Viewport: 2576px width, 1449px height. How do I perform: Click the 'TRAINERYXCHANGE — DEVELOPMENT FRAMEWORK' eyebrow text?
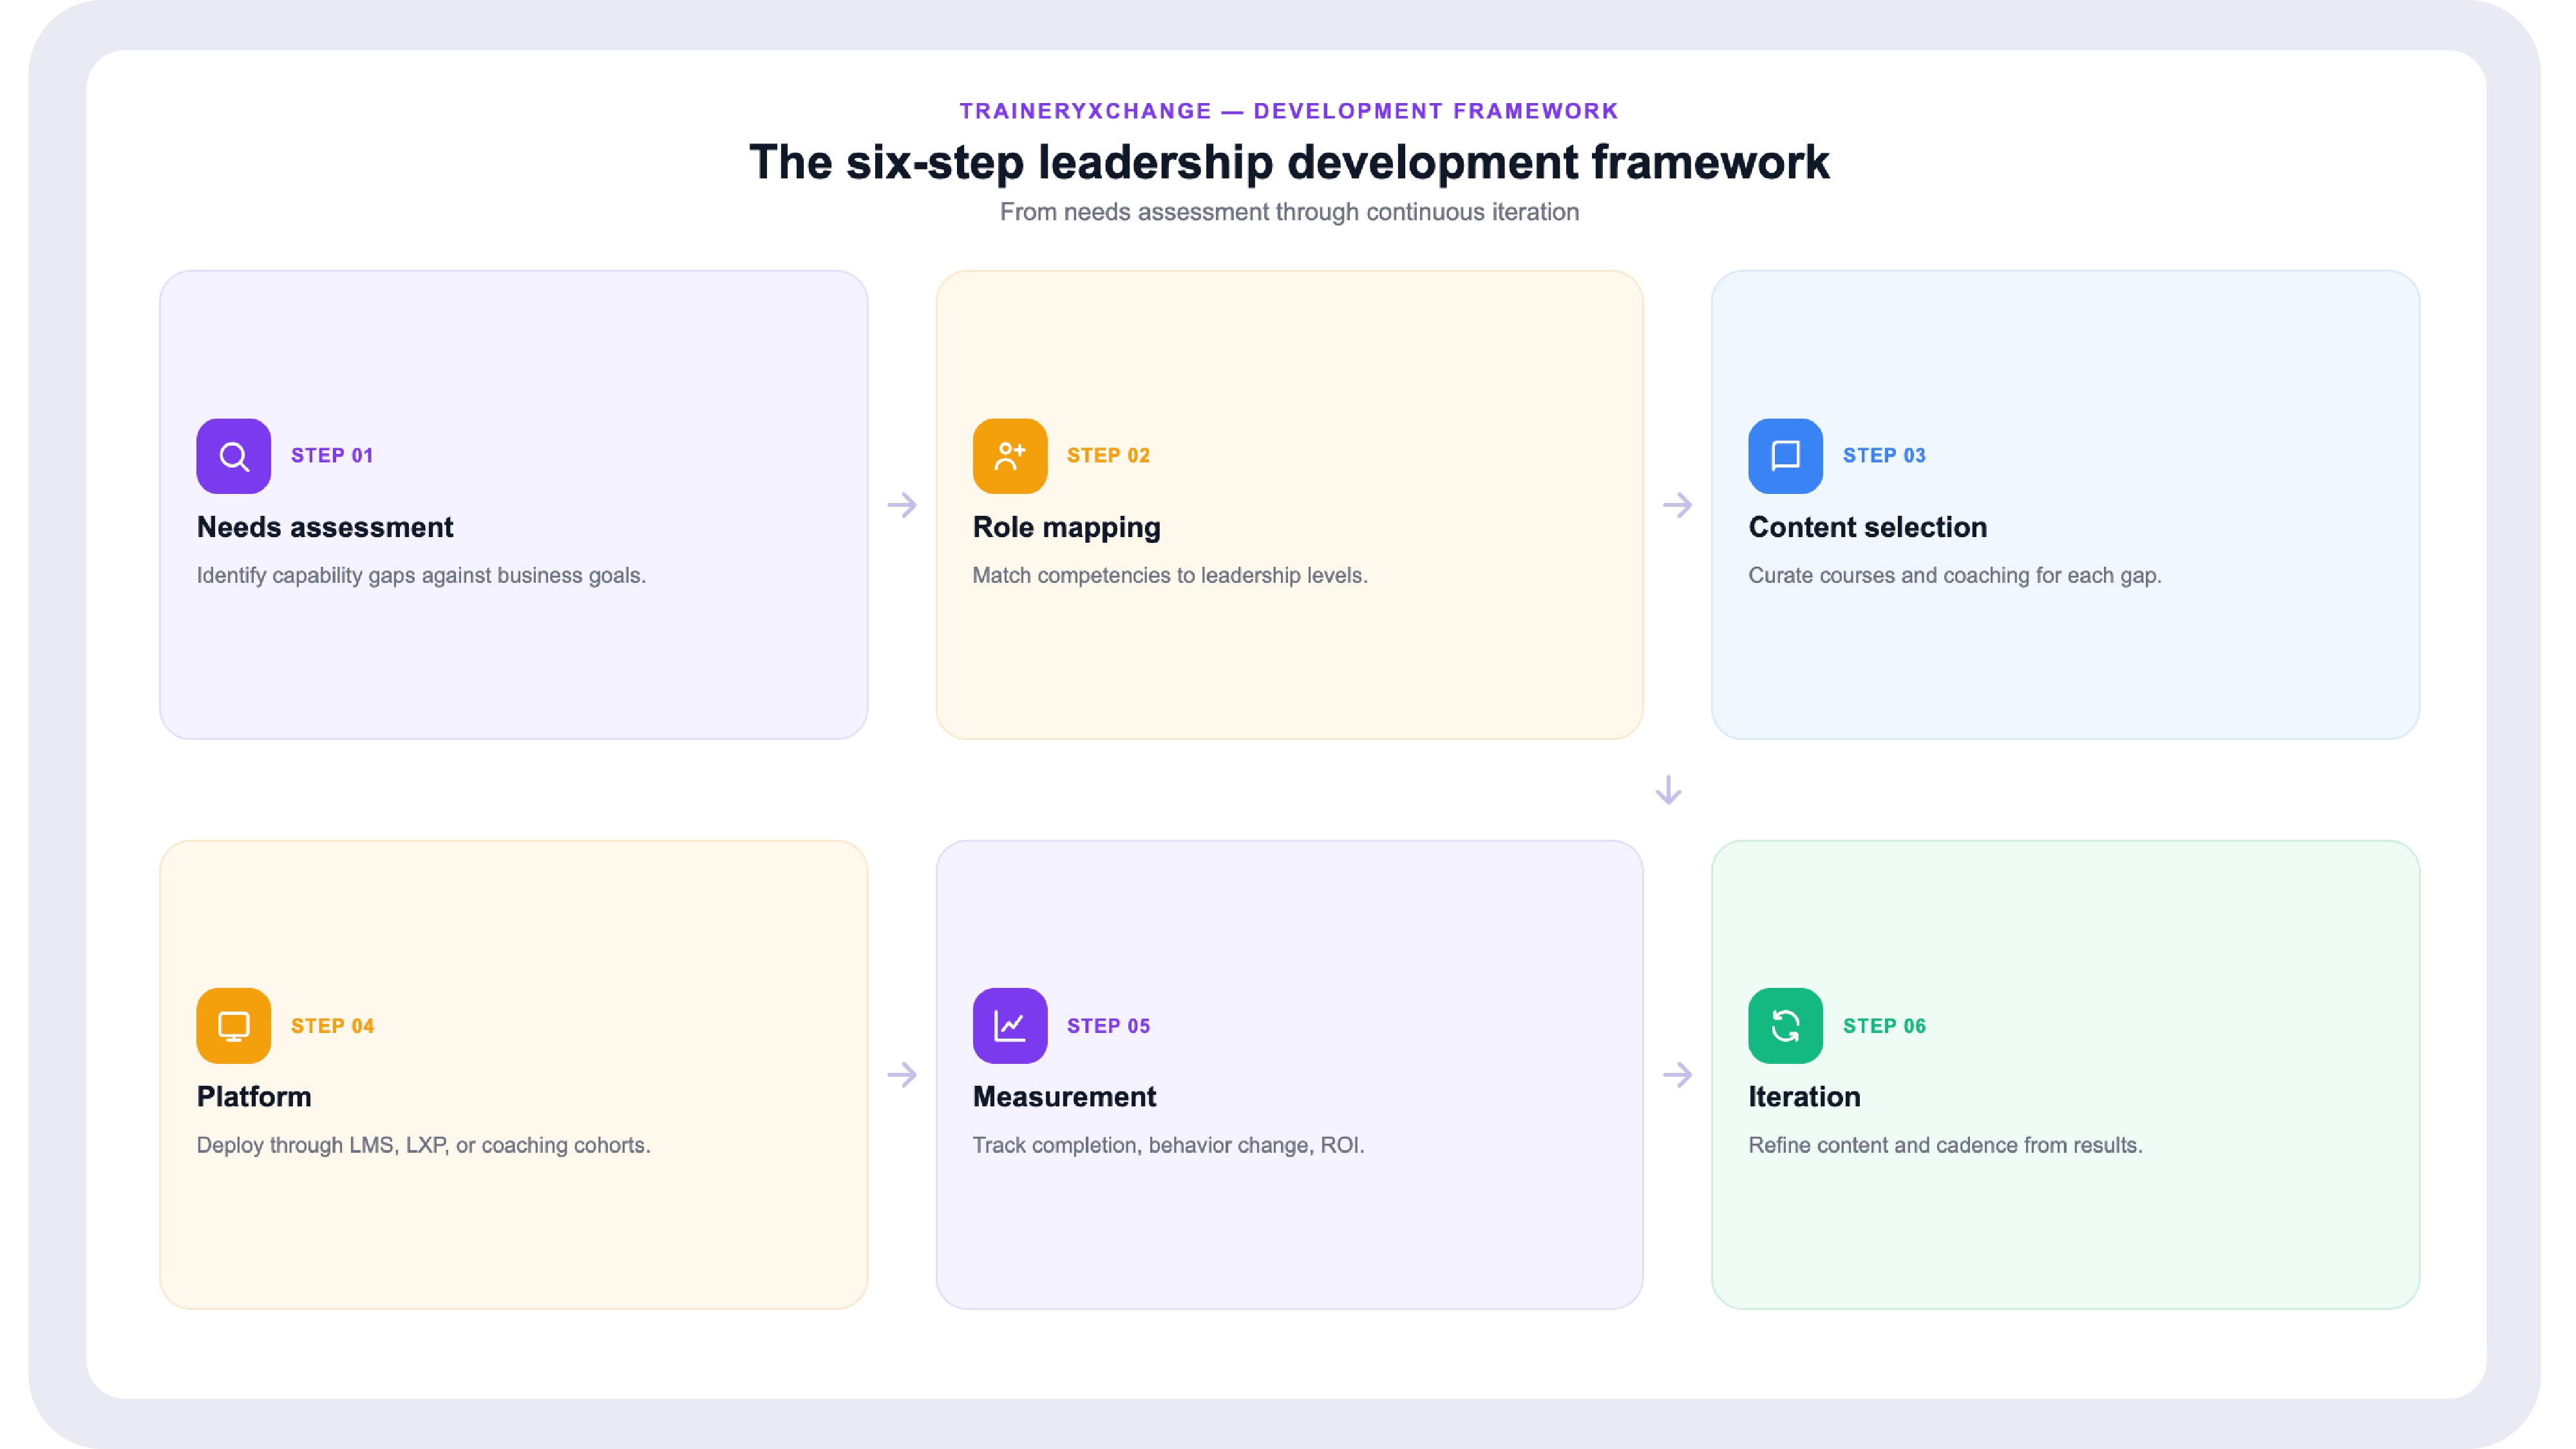pos(1289,111)
